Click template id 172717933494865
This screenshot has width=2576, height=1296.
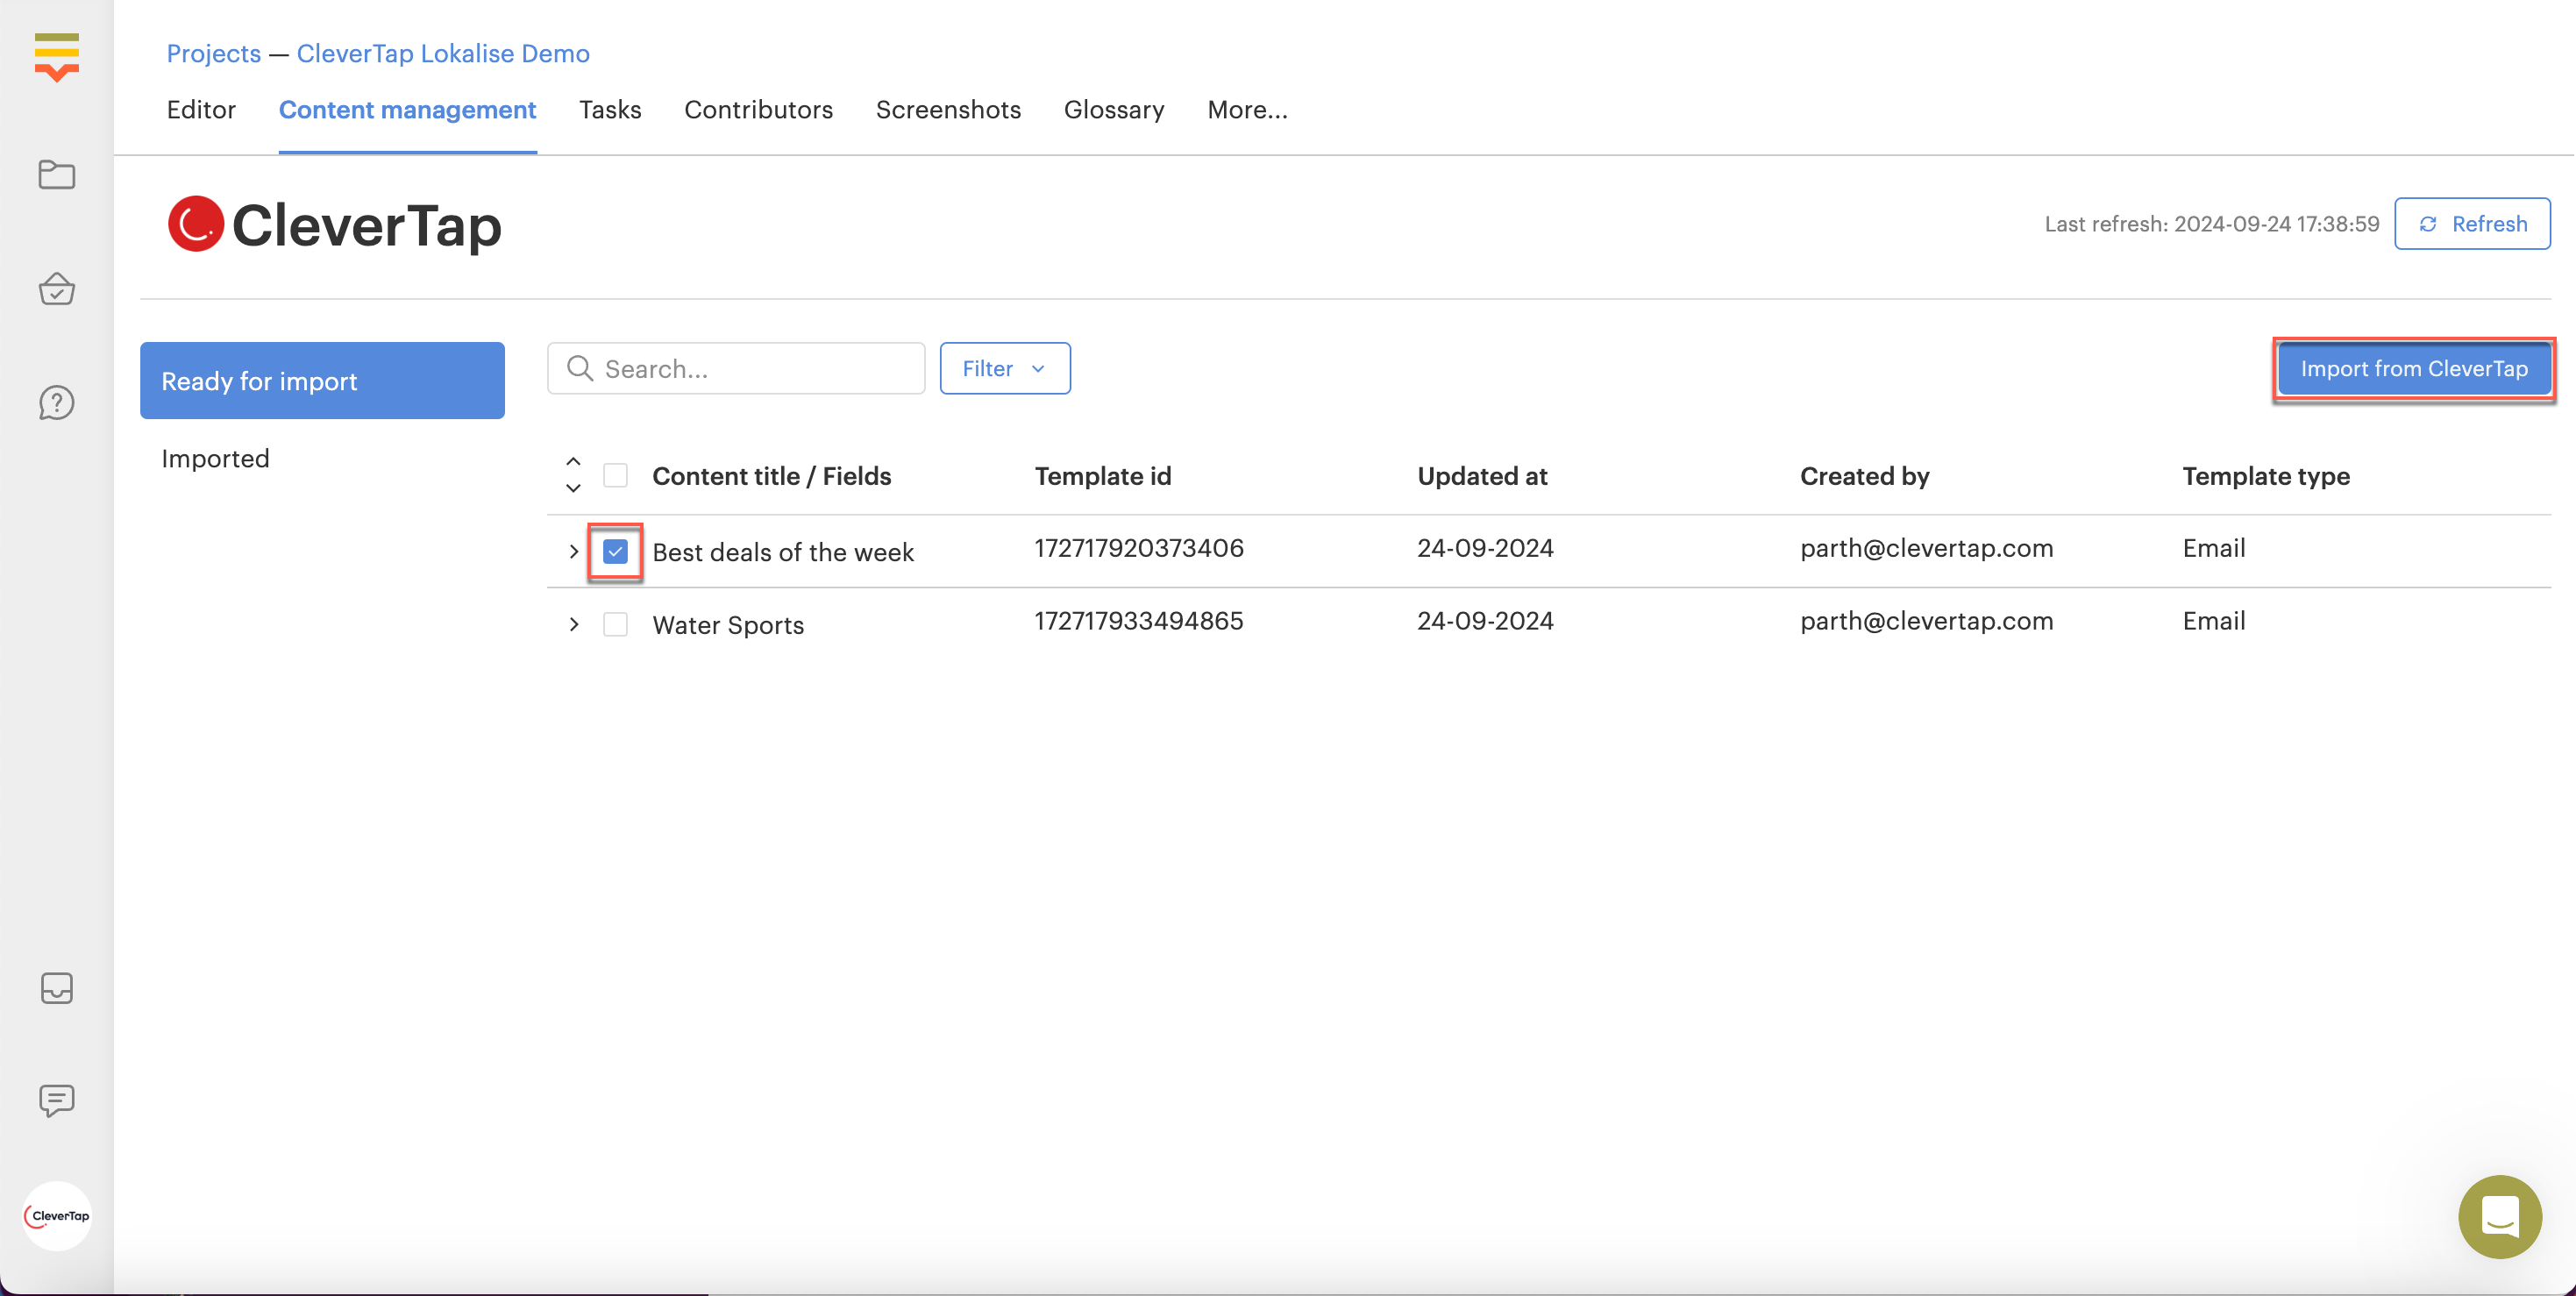coord(1138,620)
